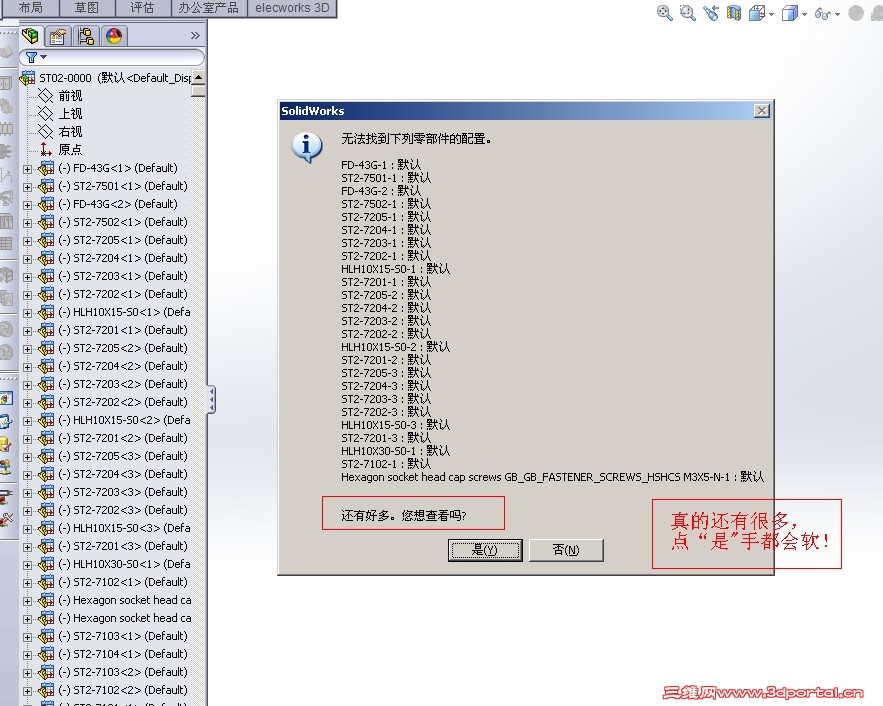Click the 无法找到下列零部件的配置 message text
This screenshot has width=883, height=706.
(x=416, y=138)
